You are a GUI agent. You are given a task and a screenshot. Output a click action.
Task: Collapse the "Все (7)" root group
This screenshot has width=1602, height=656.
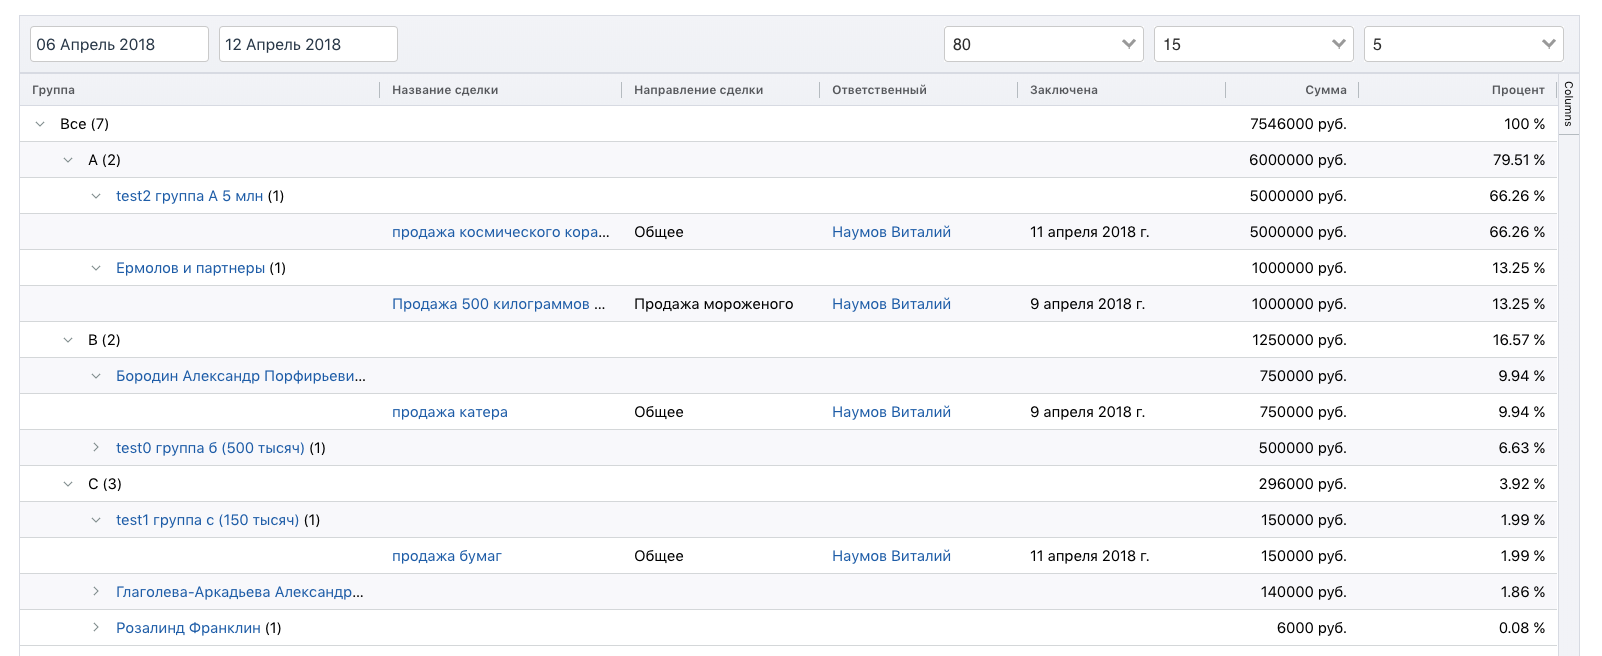(40, 124)
